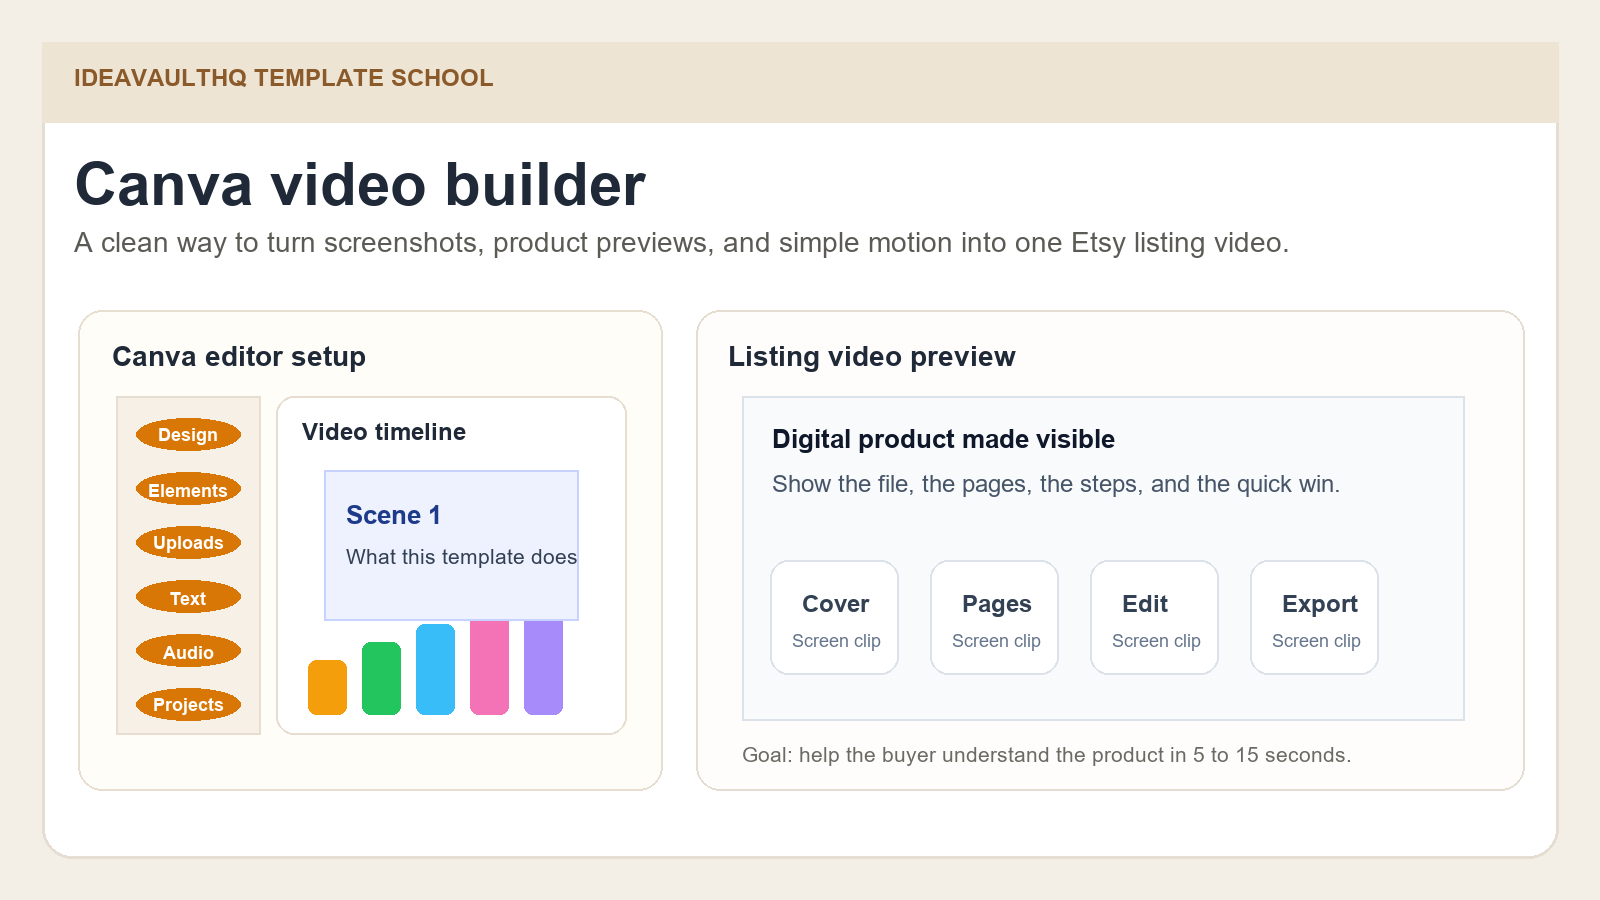
Task: Click the Video timeline heading
Action: click(x=384, y=432)
